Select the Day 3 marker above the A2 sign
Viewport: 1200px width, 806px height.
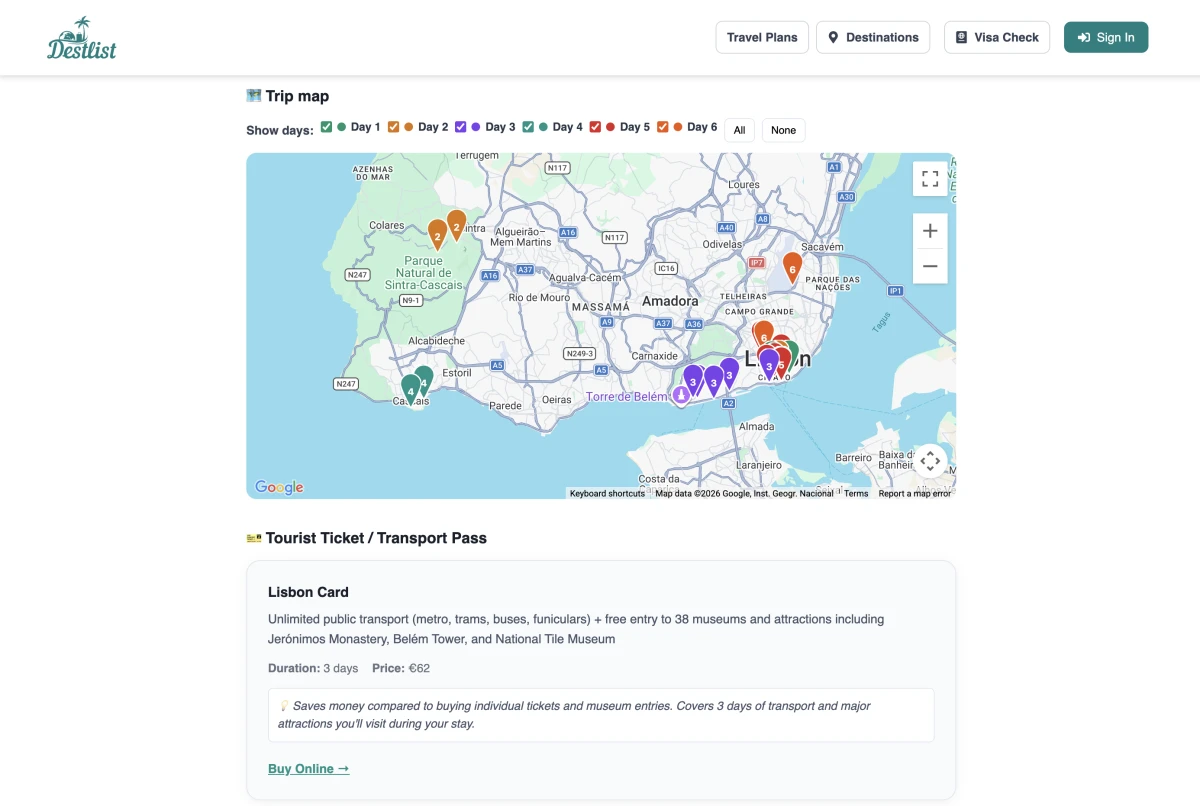pos(729,374)
